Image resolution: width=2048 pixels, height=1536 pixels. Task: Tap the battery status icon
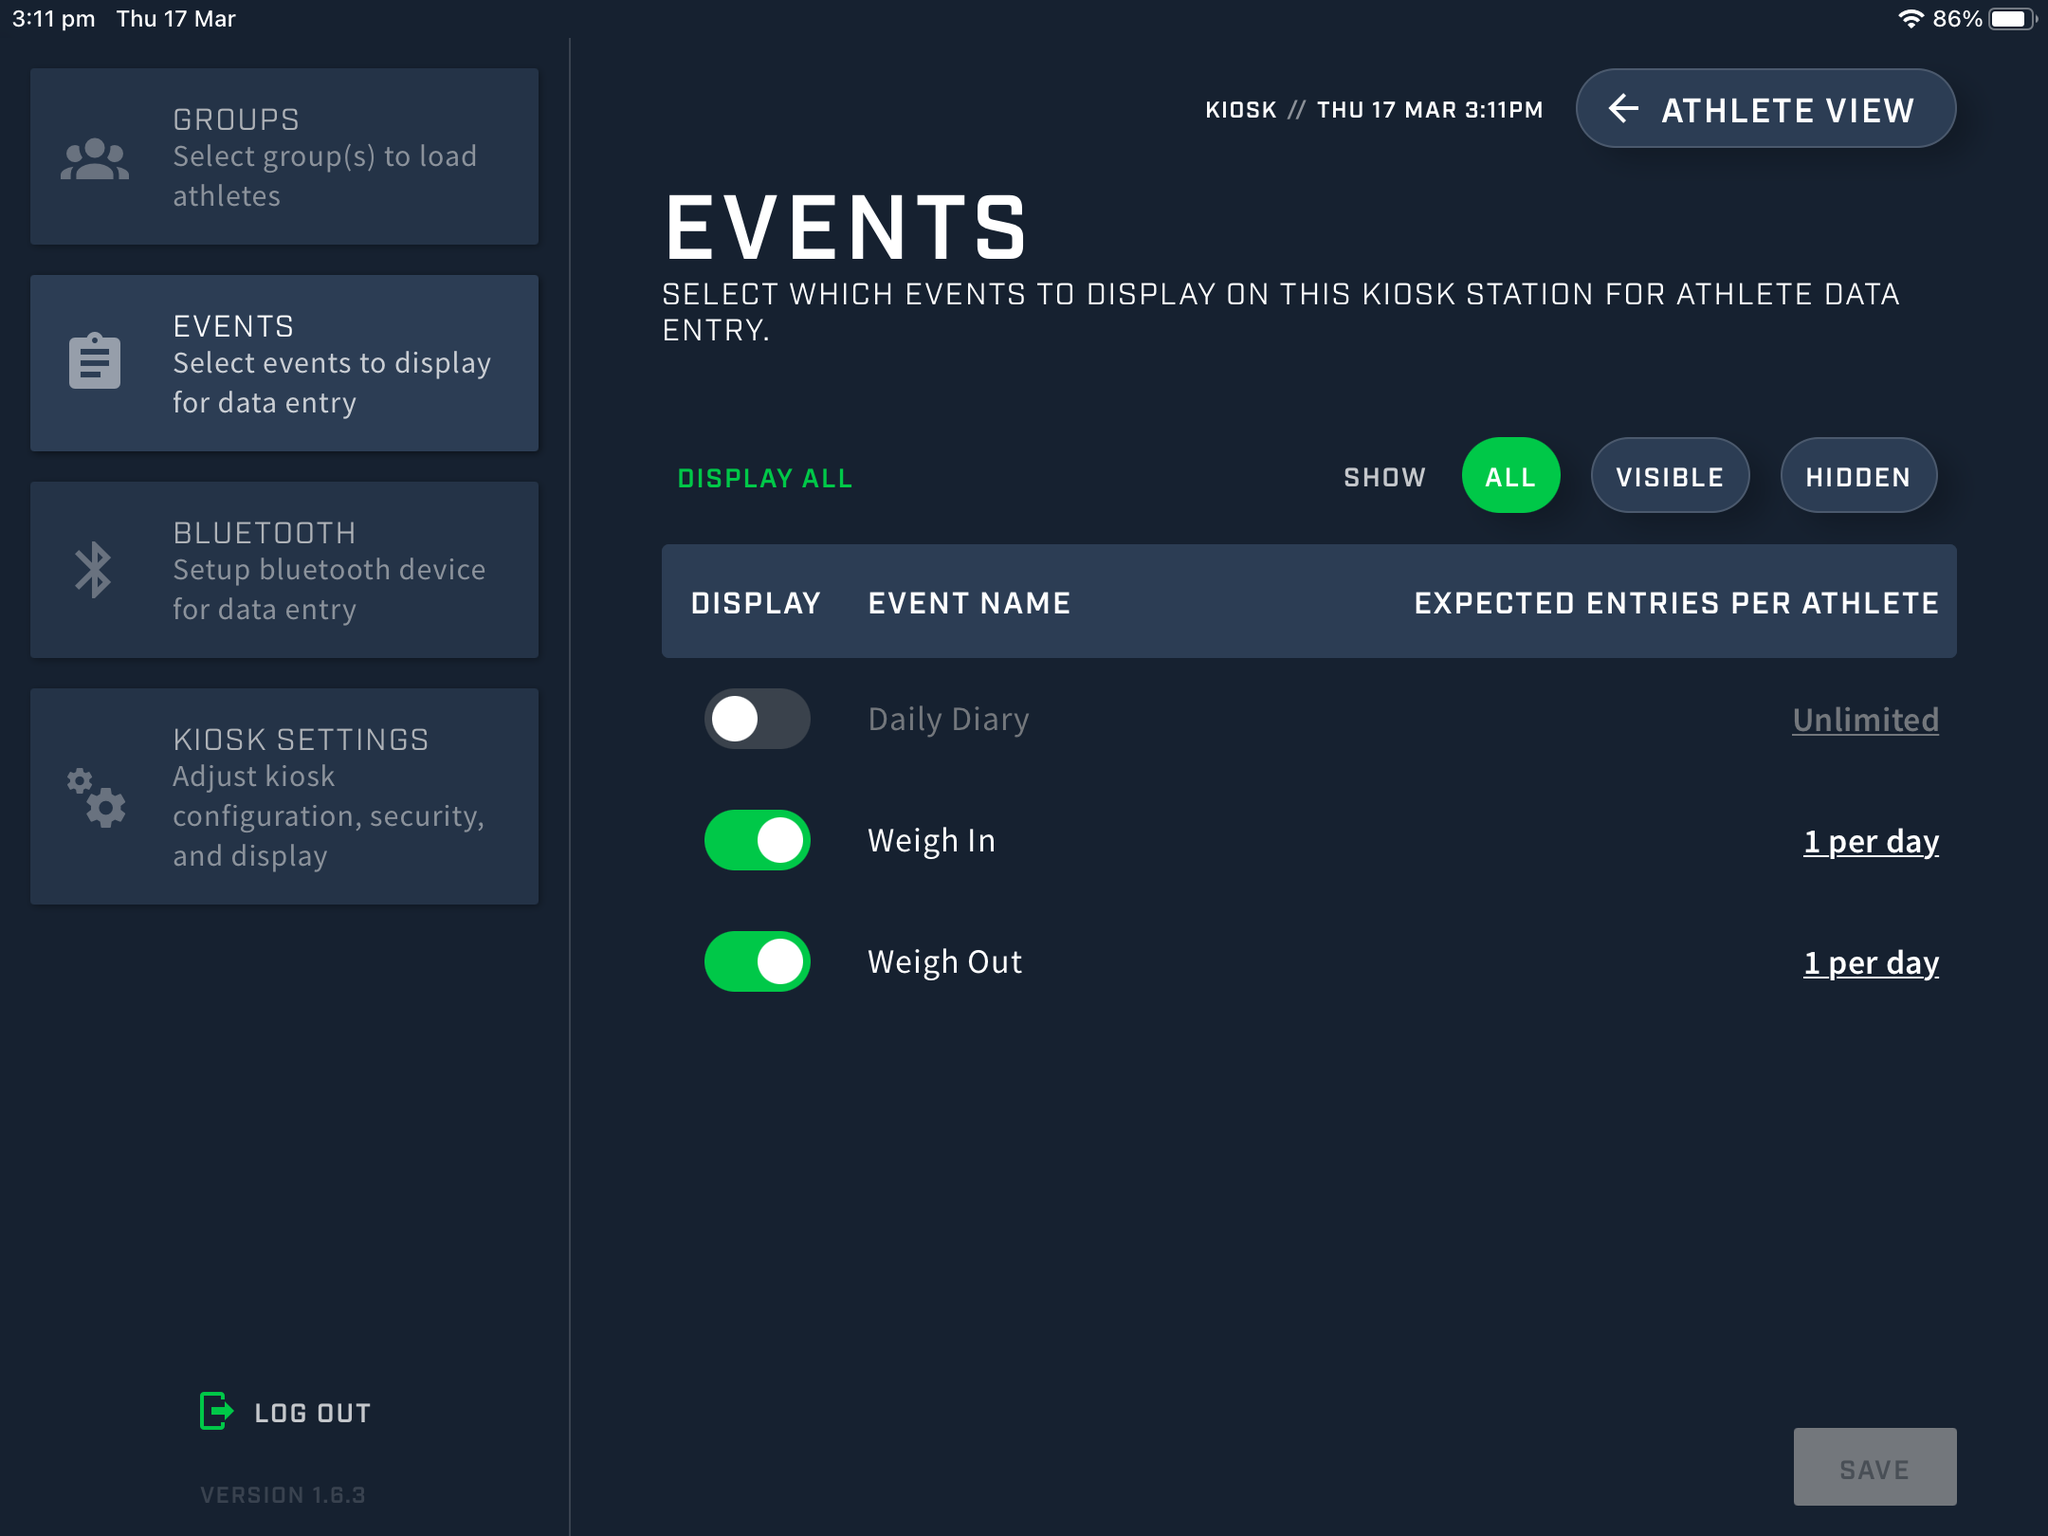pyautogui.click(x=2011, y=19)
